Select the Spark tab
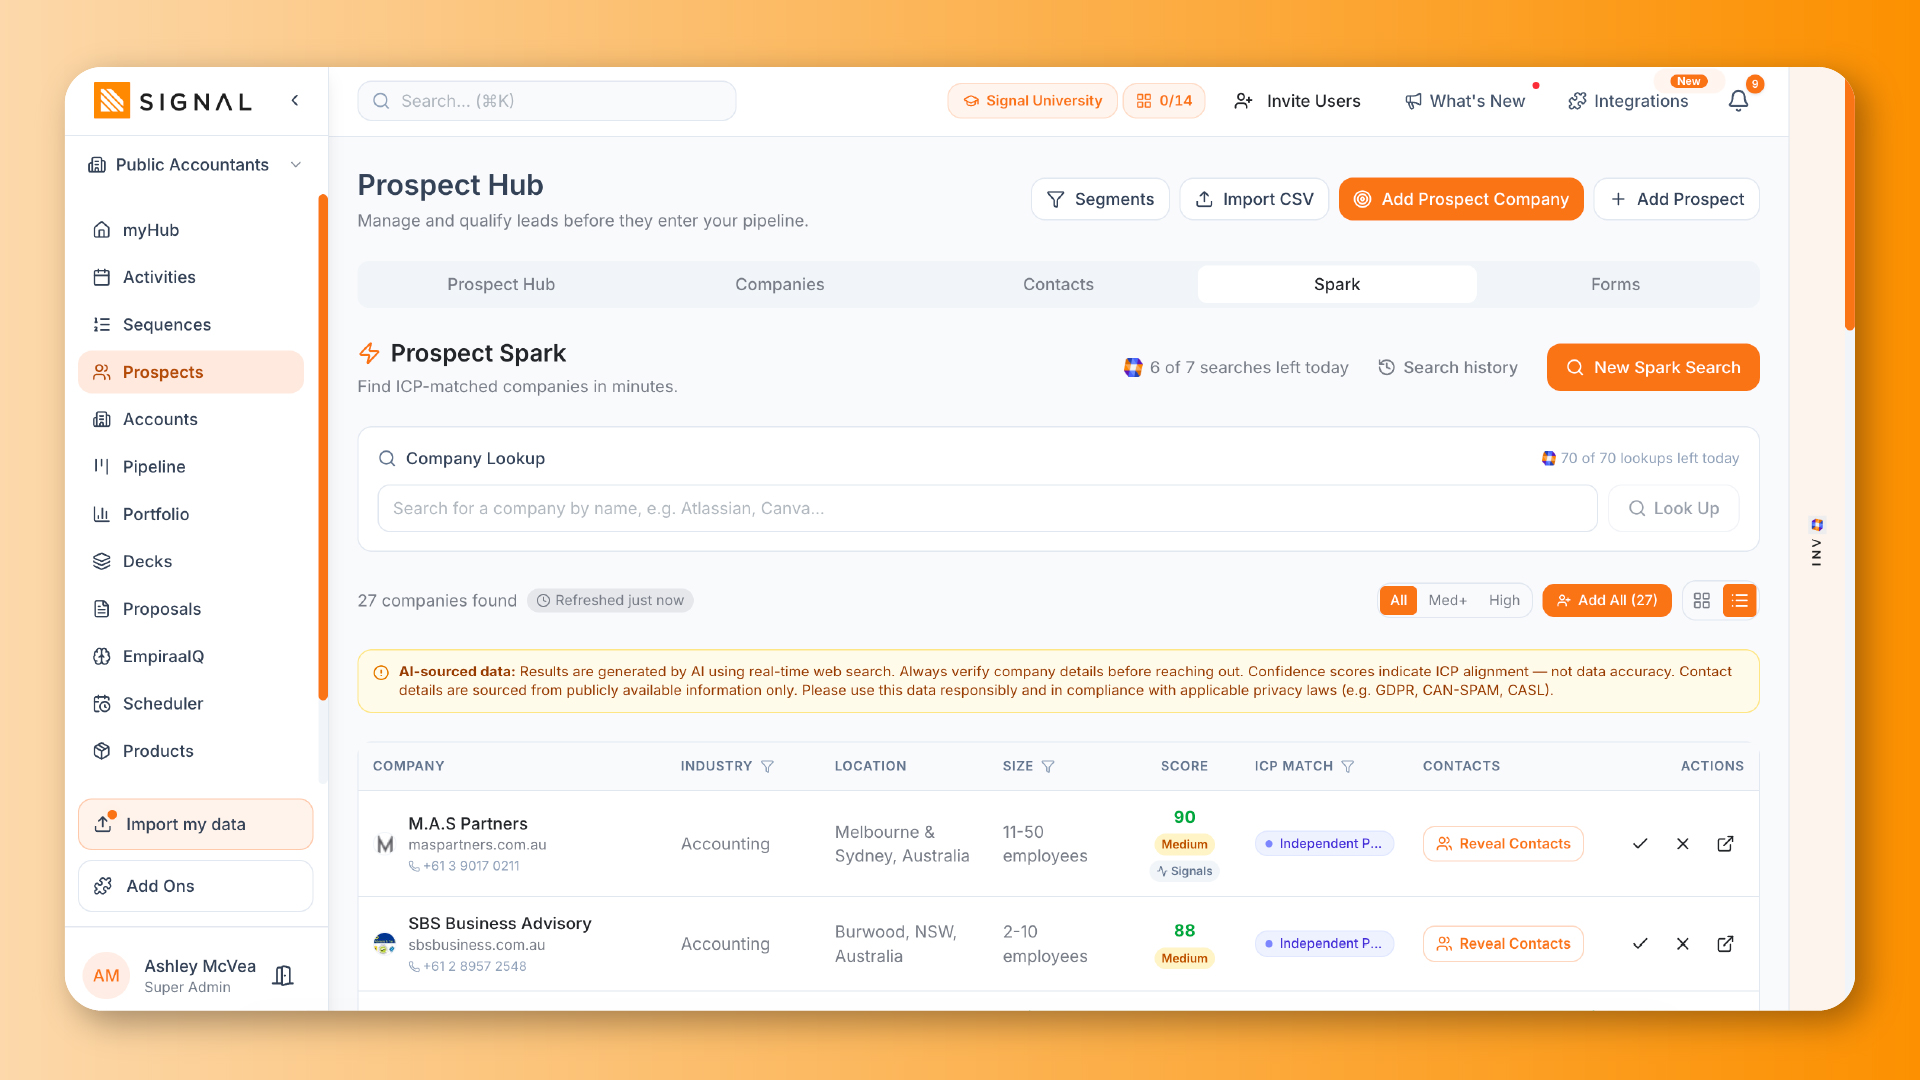 point(1337,284)
